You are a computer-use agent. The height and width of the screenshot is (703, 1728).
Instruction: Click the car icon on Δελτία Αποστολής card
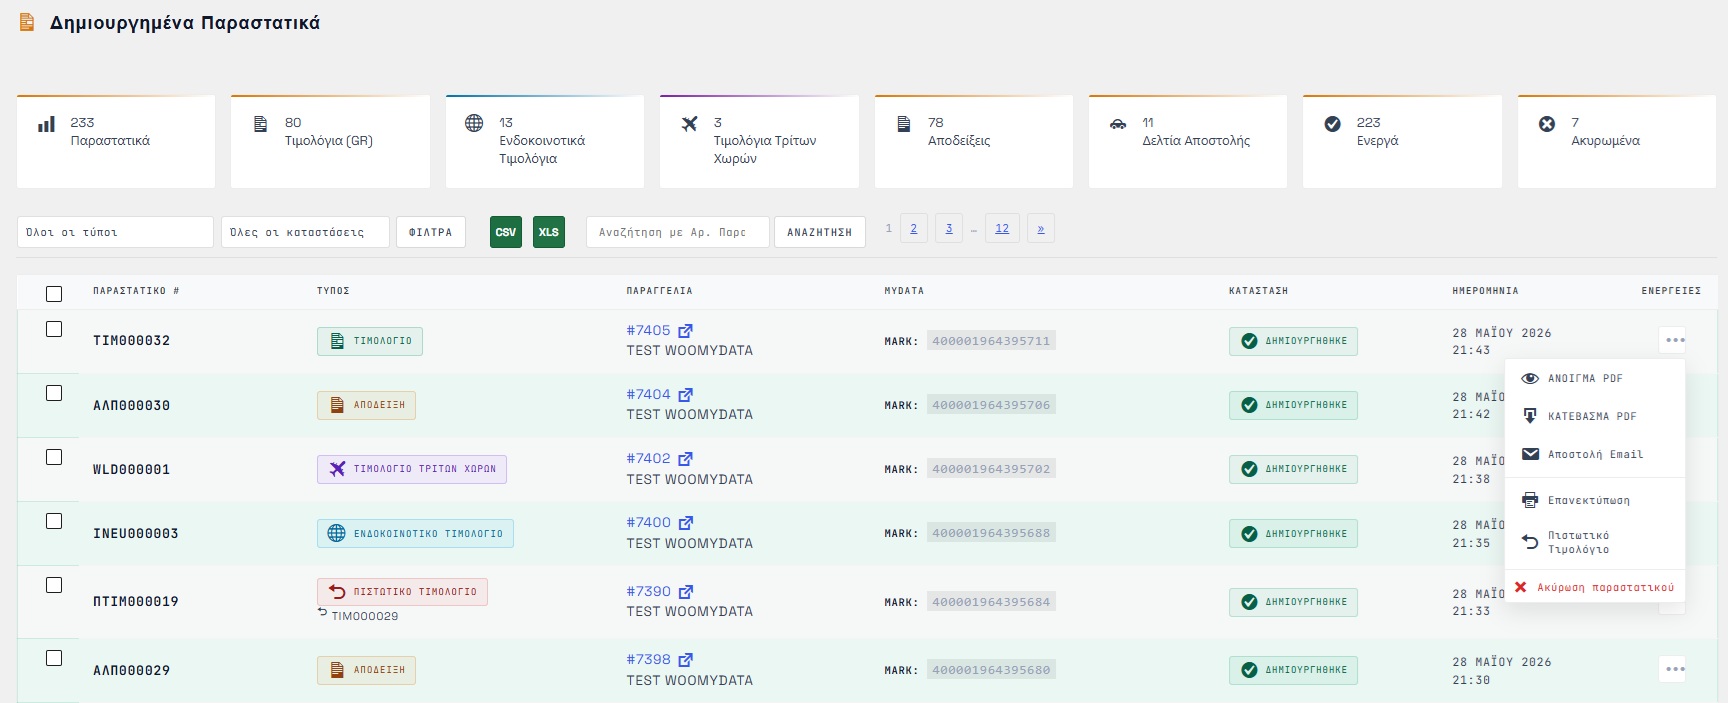point(1118,124)
